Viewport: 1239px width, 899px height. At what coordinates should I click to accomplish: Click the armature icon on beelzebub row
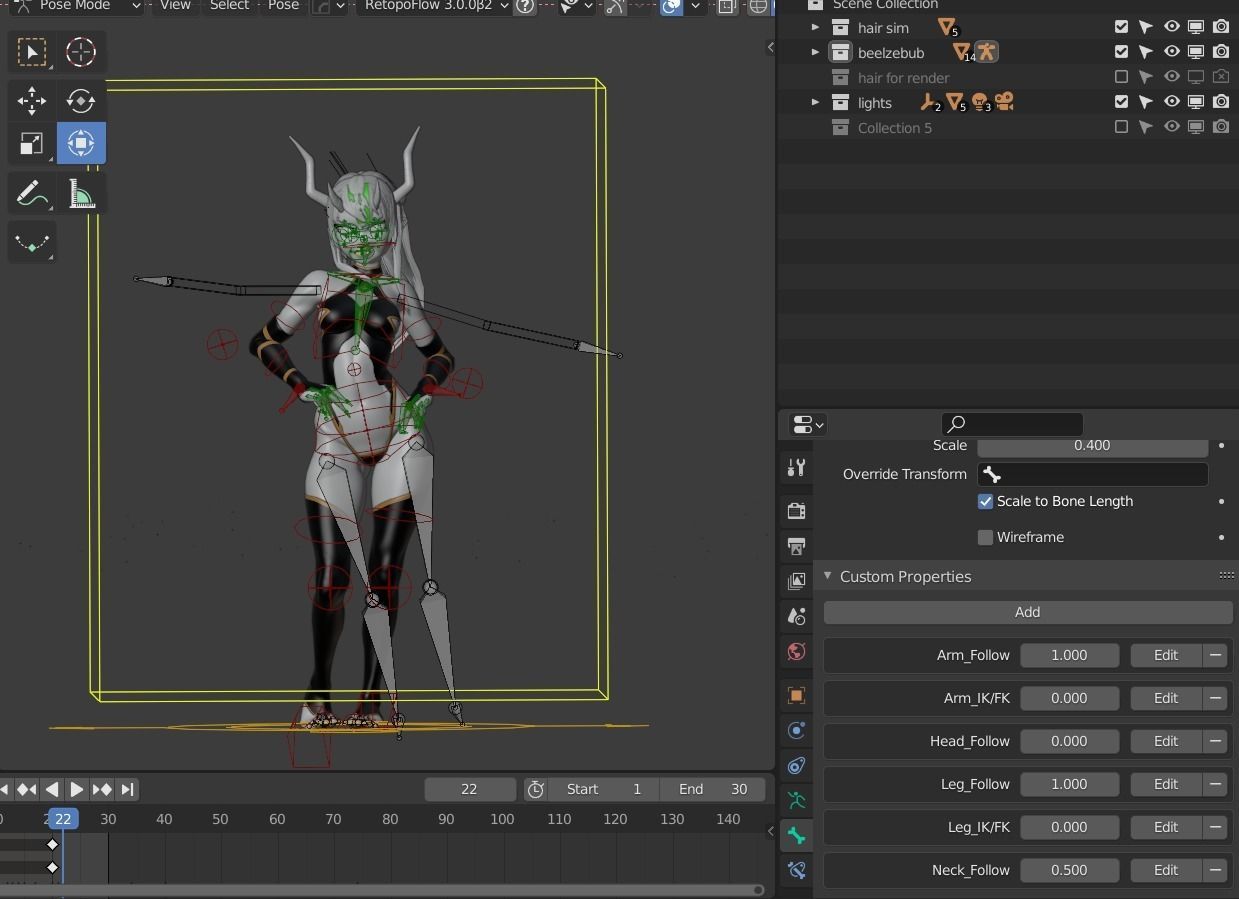pyautogui.click(x=986, y=52)
